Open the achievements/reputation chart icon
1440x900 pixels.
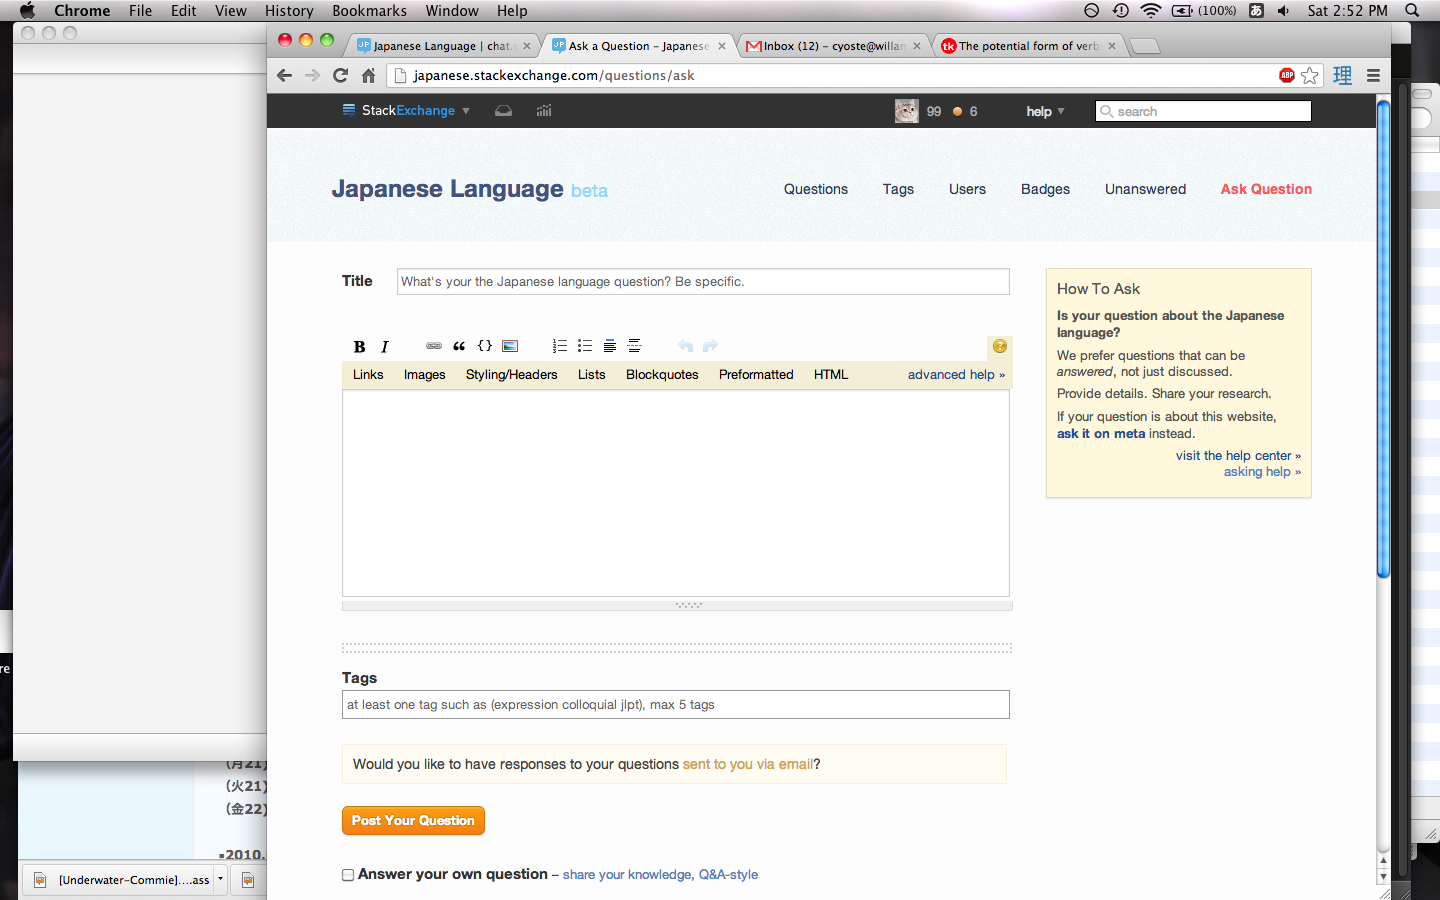[x=544, y=111]
